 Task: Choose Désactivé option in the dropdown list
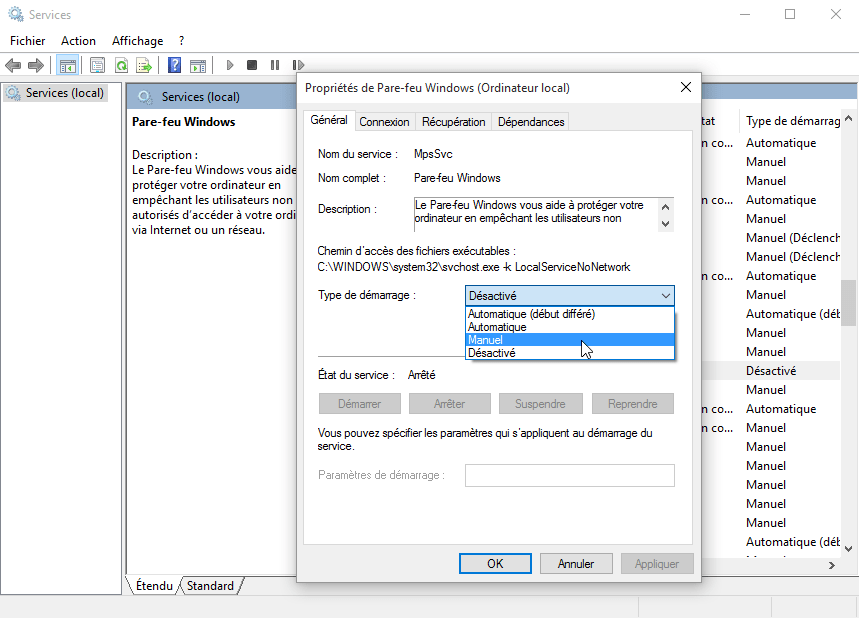coord(570,353)
